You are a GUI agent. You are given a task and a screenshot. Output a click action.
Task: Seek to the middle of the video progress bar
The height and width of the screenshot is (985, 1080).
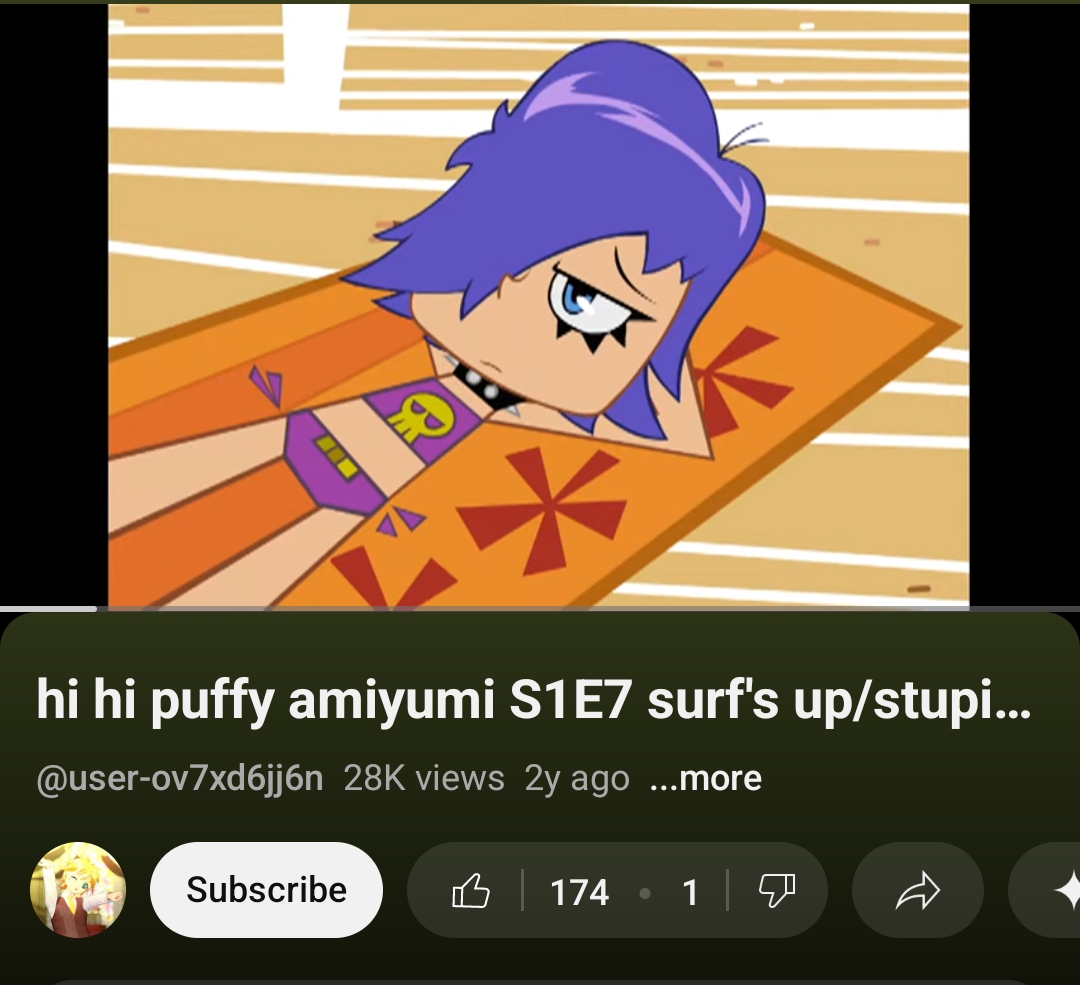click(540, 608)
